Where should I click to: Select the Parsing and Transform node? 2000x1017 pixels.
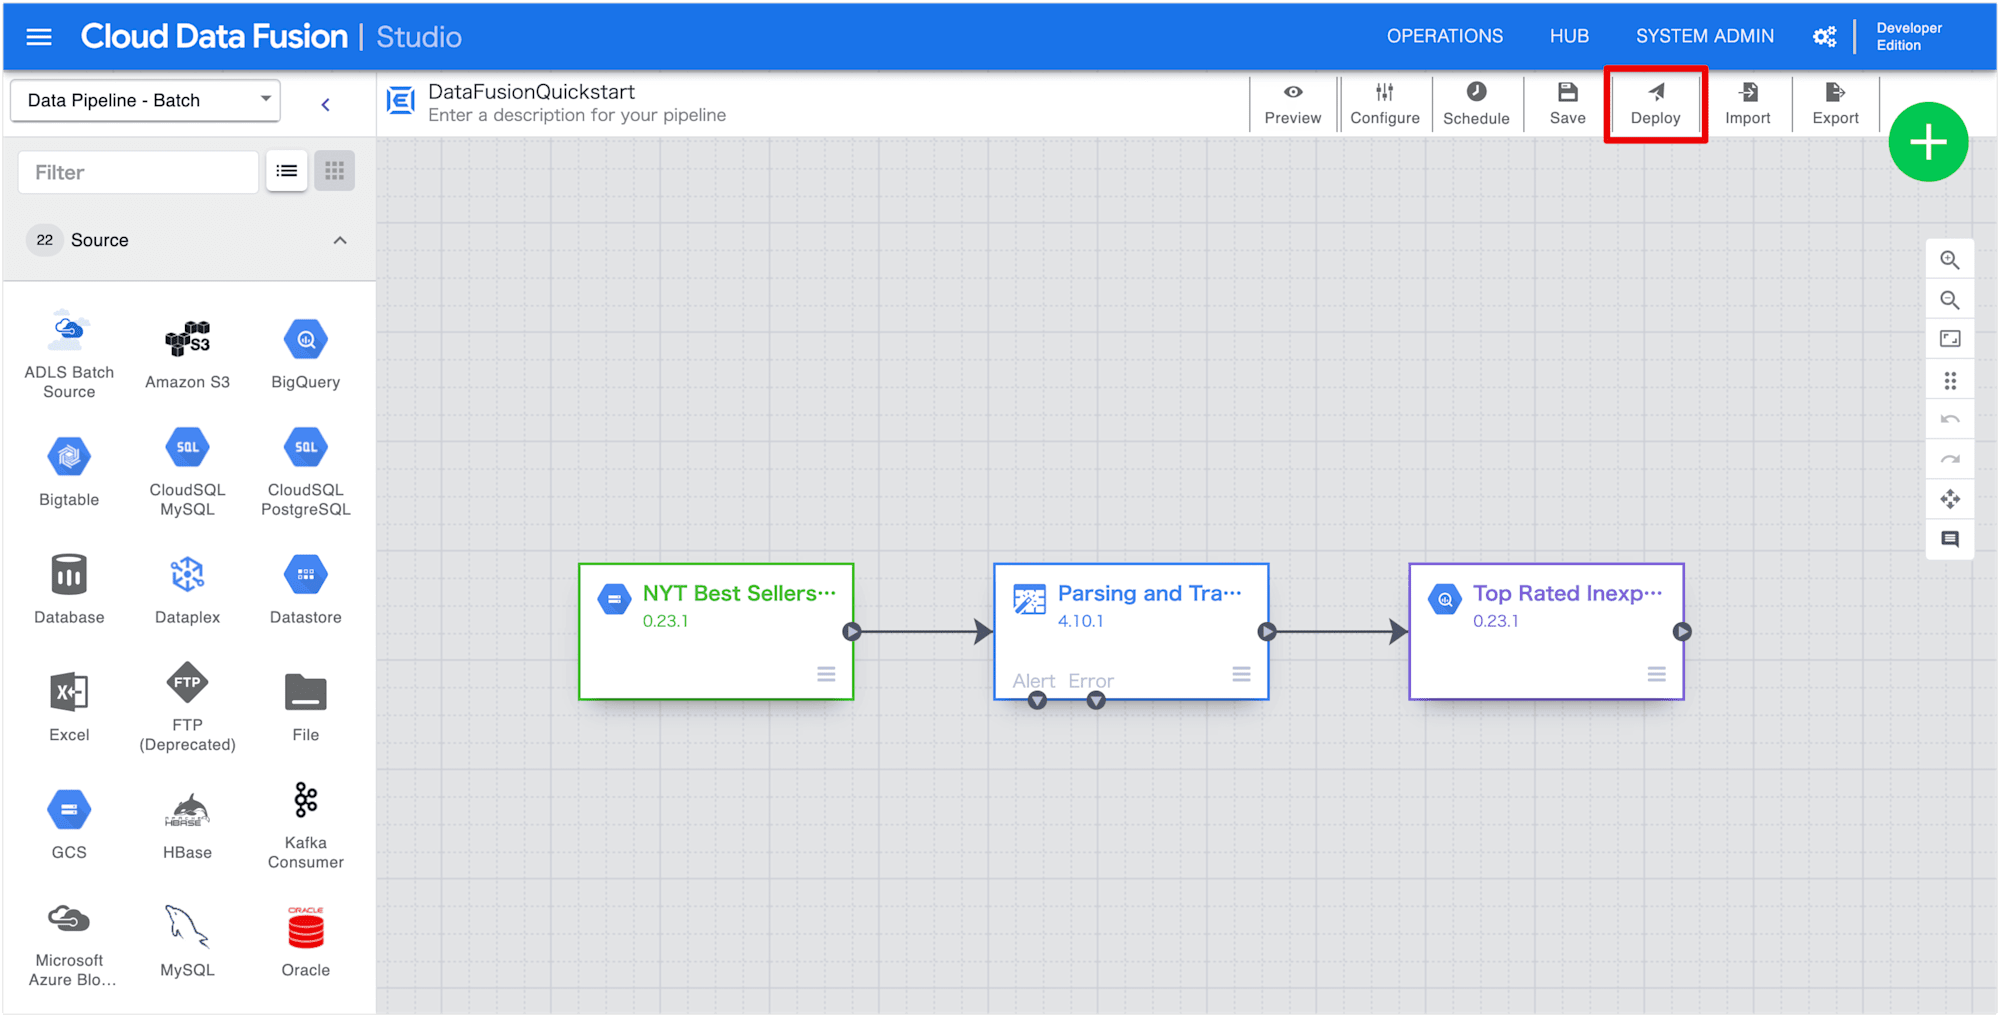1131,631
